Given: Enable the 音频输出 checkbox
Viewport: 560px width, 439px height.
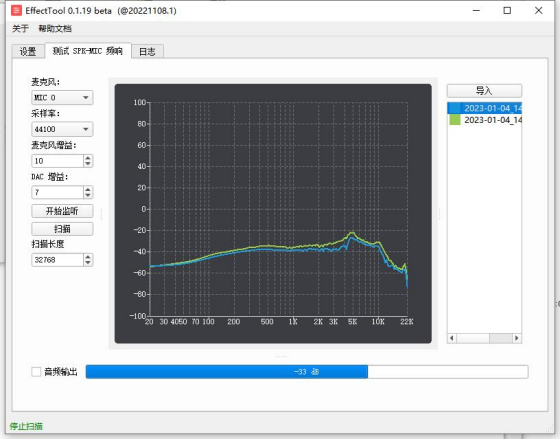Looking at the screenshot, I should [x=36, y=372].
